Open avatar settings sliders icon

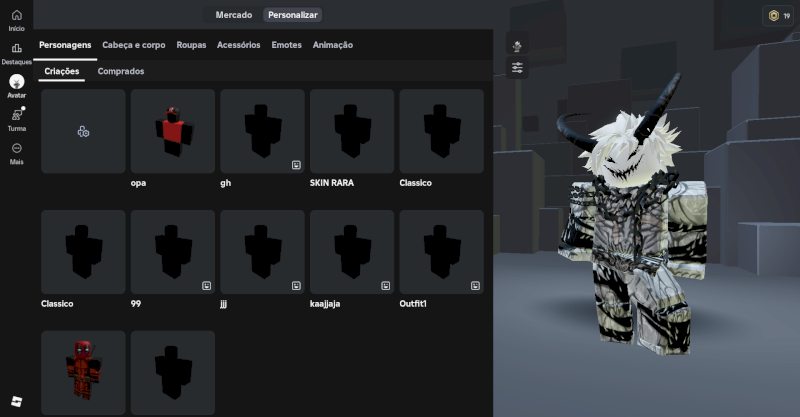pos(517,68)
